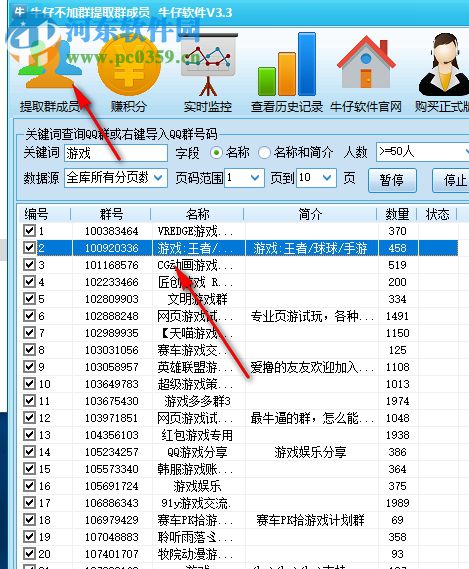
Task: Select the QQ游戏分享 name cell
Action: tap(197, 452)
